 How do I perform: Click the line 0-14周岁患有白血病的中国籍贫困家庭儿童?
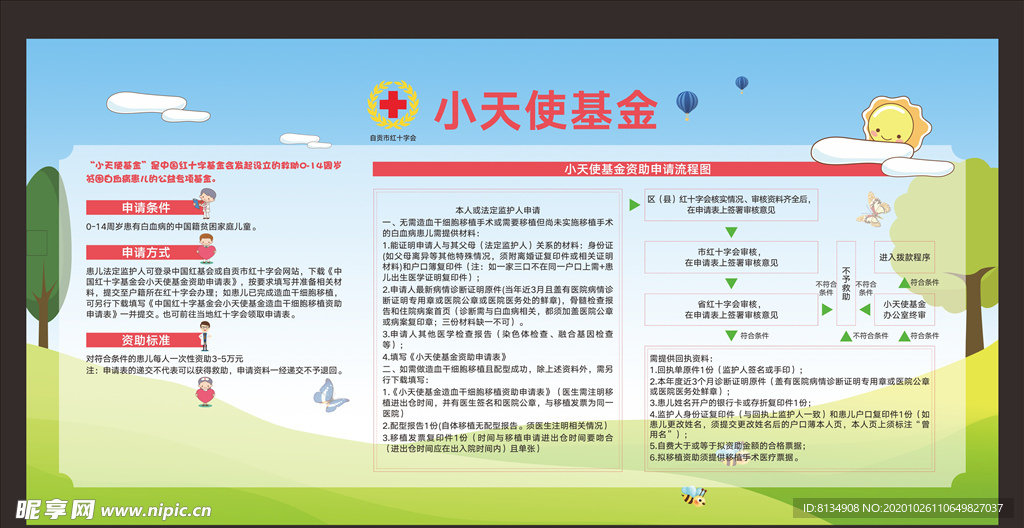[x=173, y=227]
